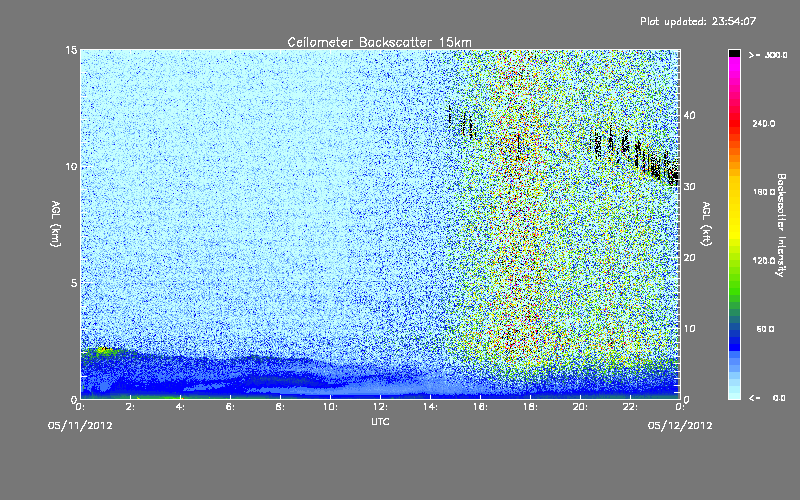Click the '15' tick on the km axis
The height and width of the screenshot is (500, 800).
[71, 50]
